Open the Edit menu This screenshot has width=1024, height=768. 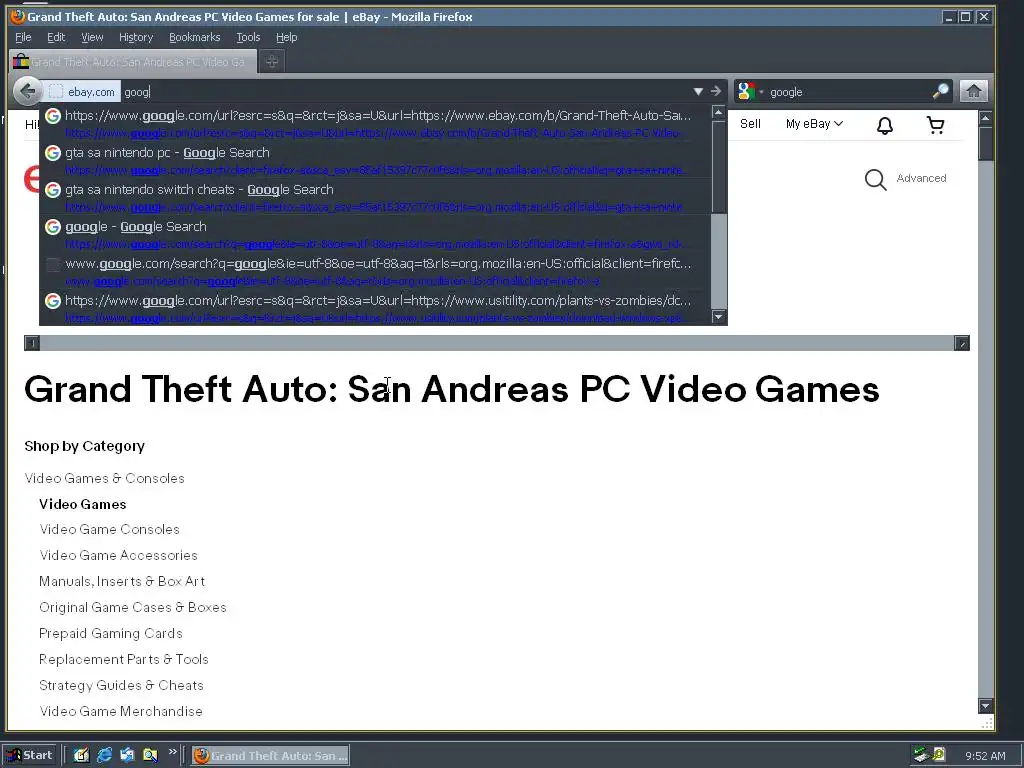(56, 37)
